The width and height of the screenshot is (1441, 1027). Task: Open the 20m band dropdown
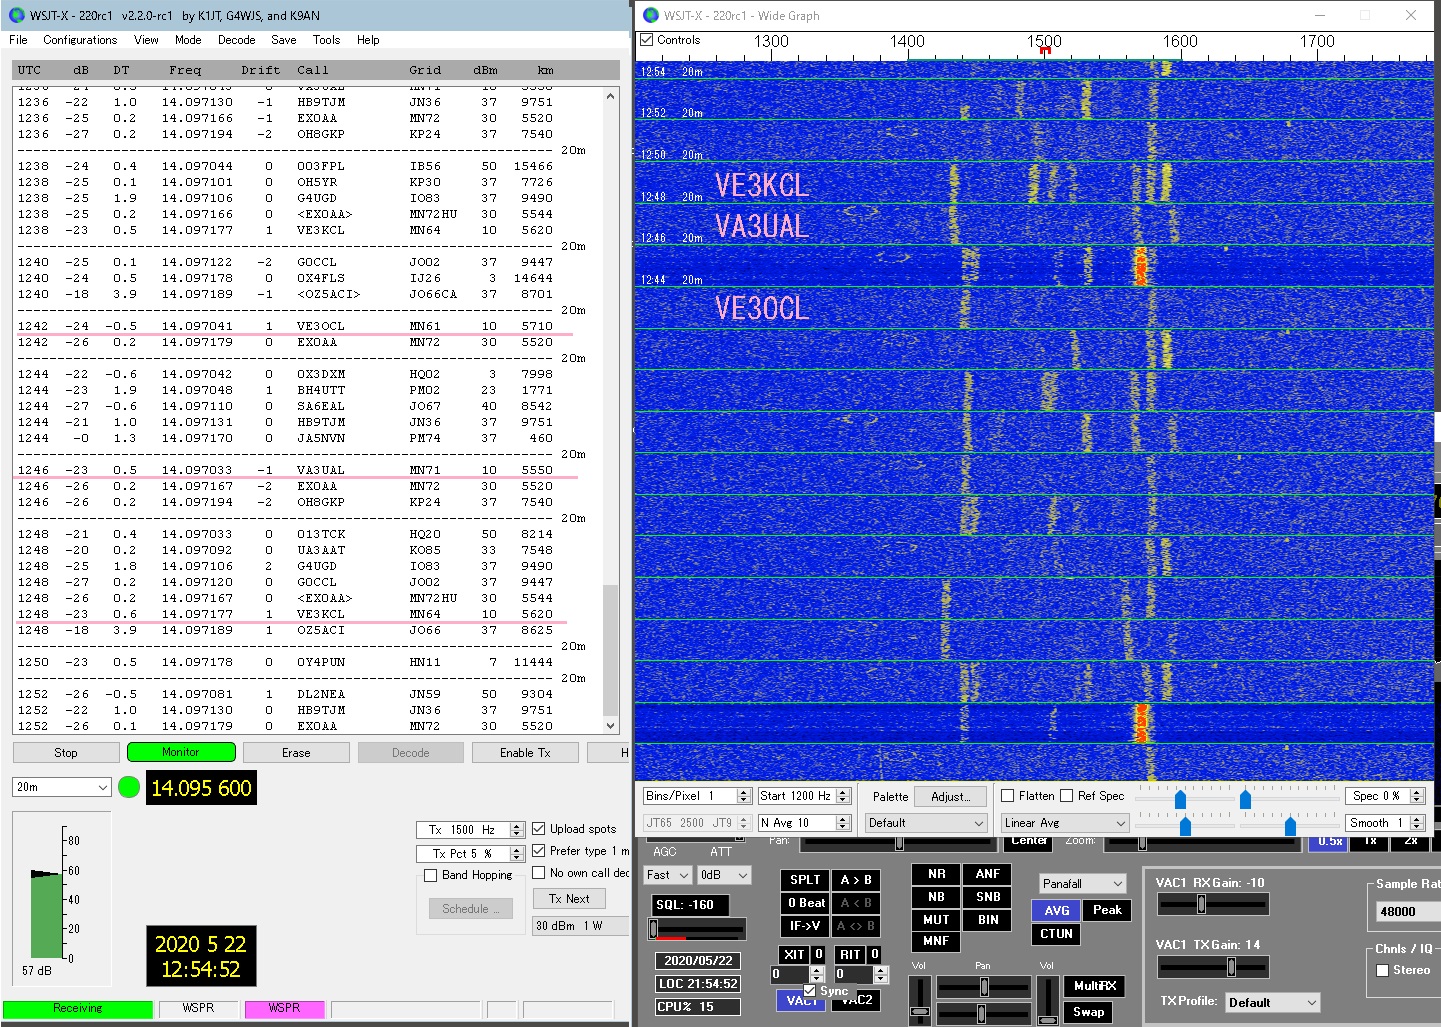pos(62,787)
